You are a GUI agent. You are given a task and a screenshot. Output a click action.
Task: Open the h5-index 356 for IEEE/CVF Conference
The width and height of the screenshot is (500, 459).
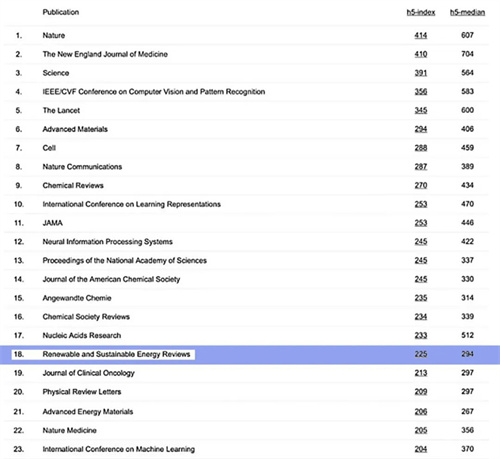421,91
